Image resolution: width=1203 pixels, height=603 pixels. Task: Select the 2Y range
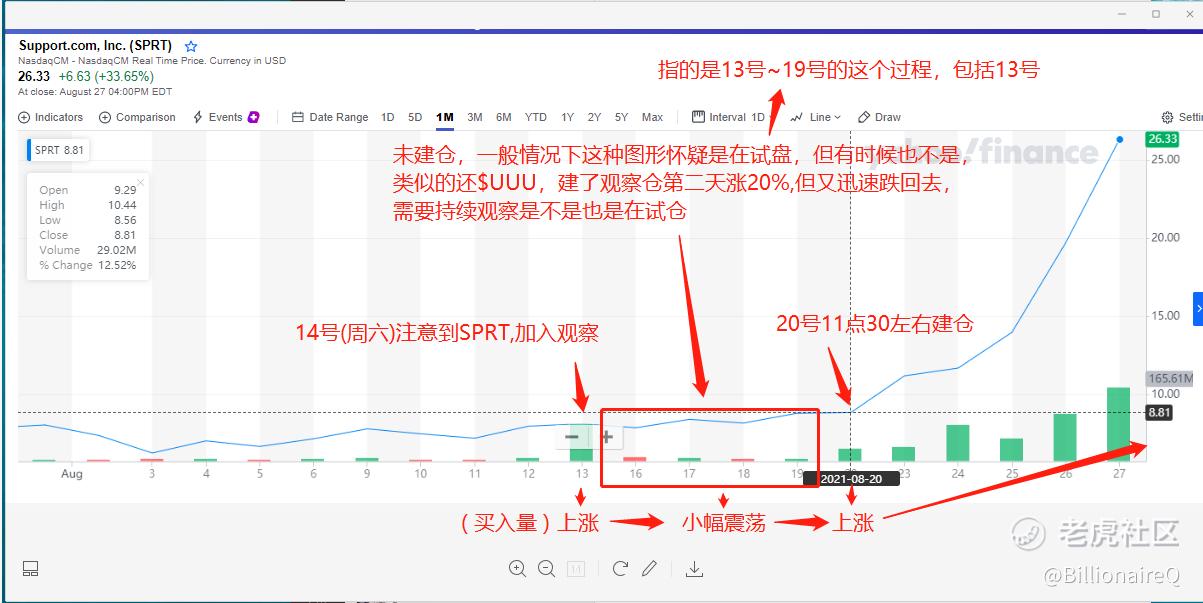(594, 117)
